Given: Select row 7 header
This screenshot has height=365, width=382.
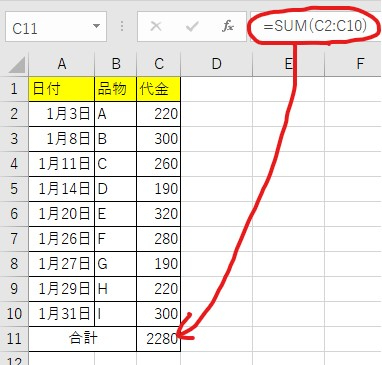Looking at the screenshot, I should (14, 239).
